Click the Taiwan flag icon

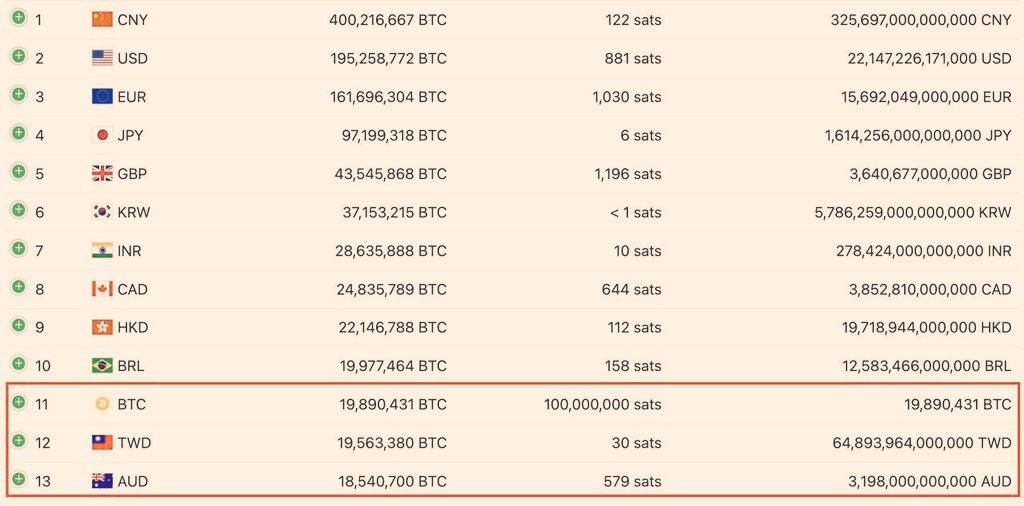point(103,443)
